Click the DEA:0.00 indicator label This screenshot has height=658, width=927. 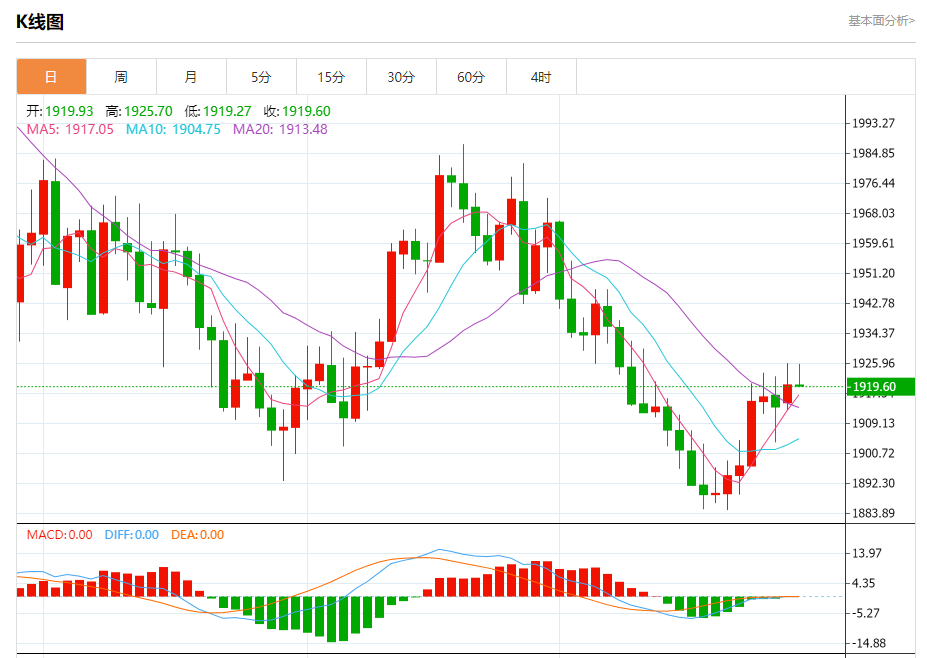coord(197,535)
